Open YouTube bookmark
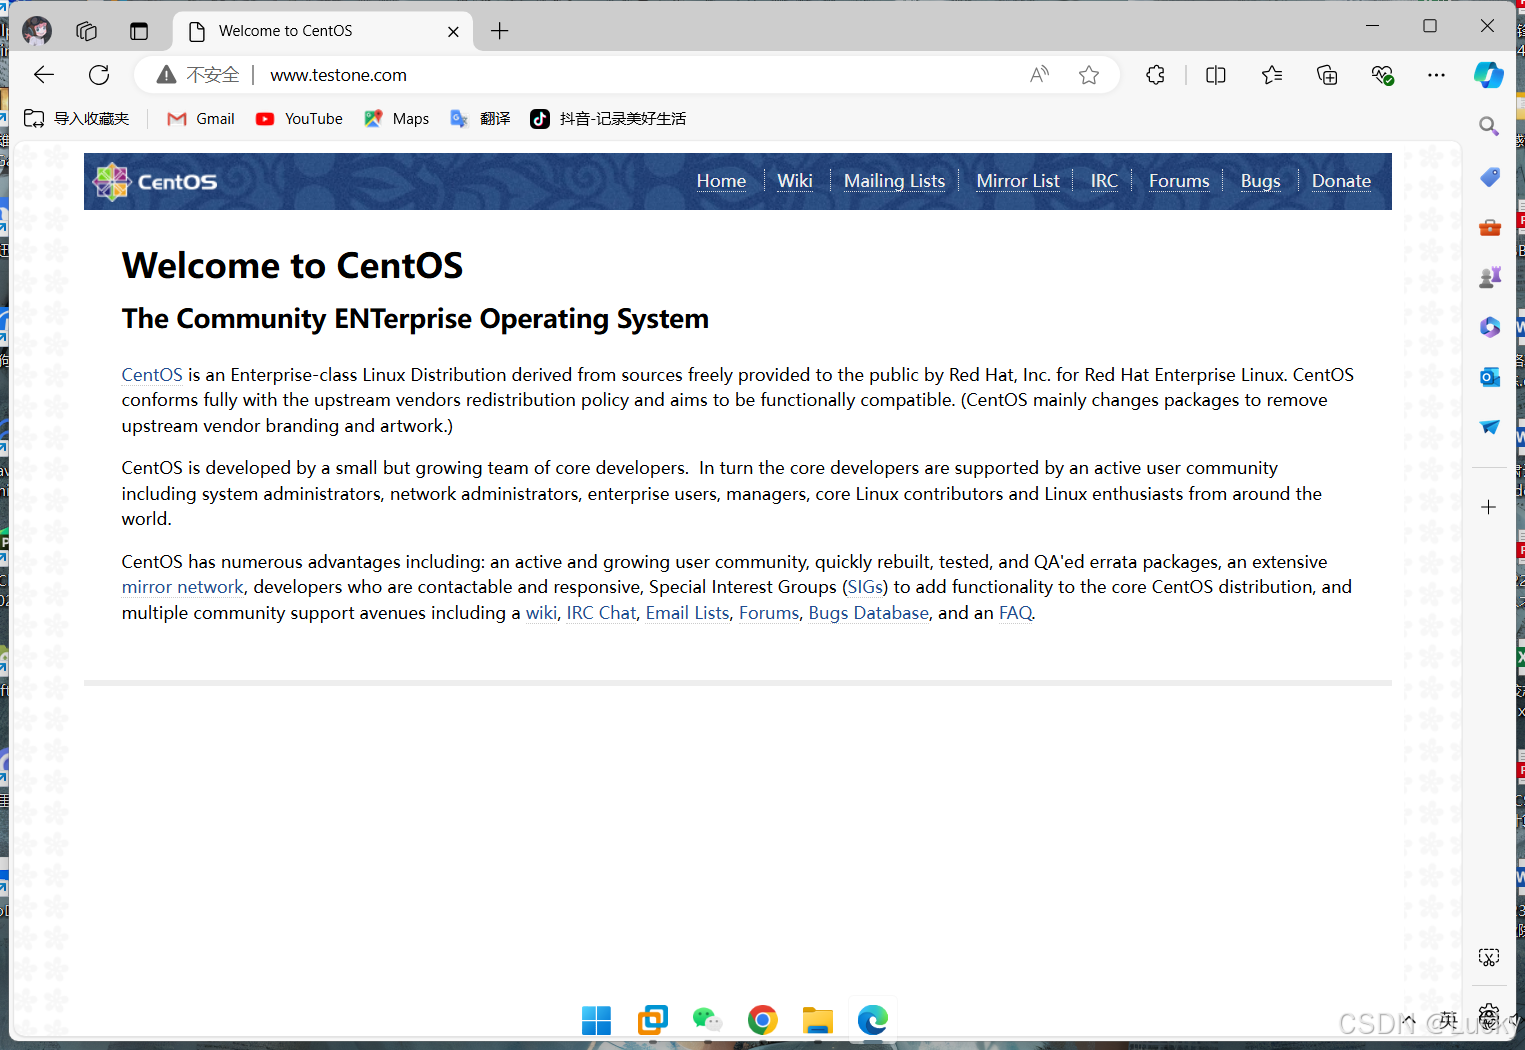This screenshot has width=1525, height=1050. (299, 119)
